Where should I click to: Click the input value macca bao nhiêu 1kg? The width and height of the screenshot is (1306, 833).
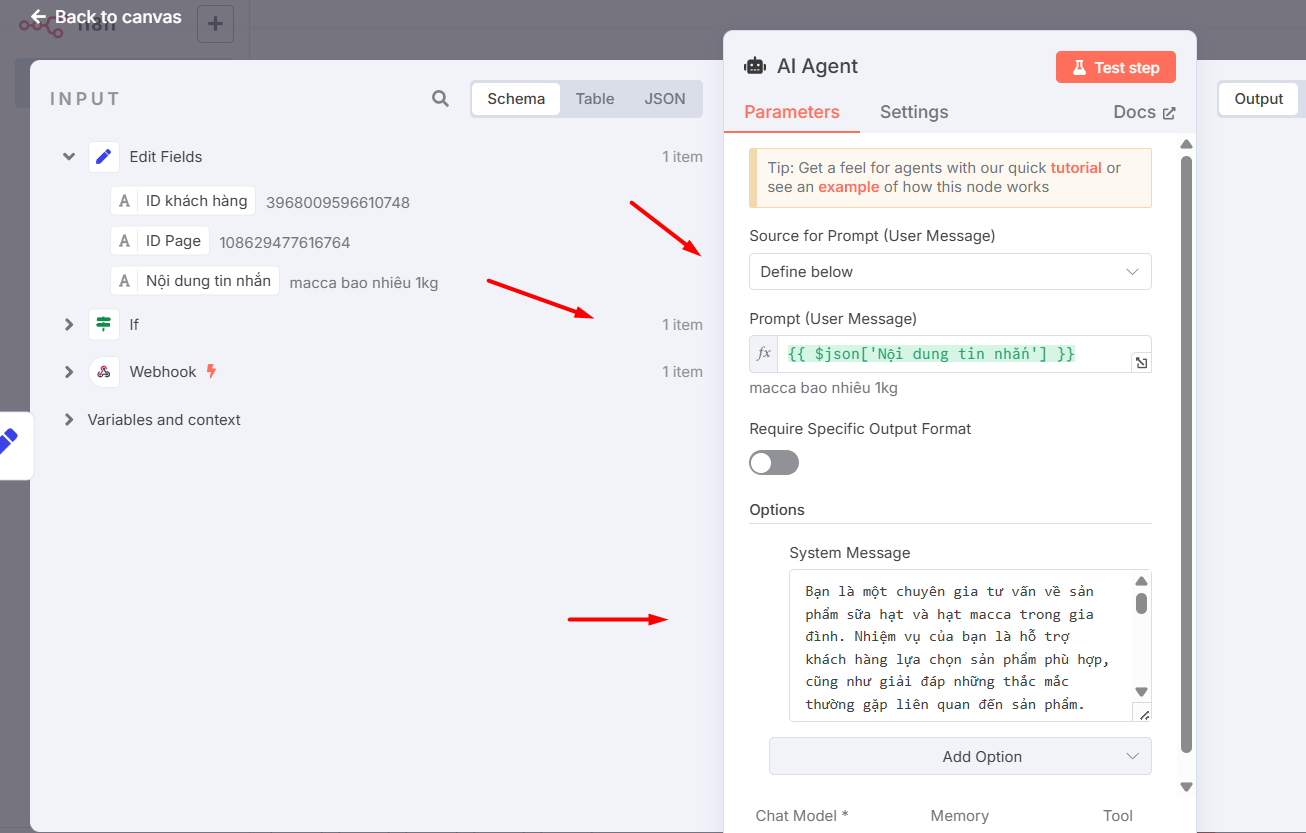click(x=364, y=283)
